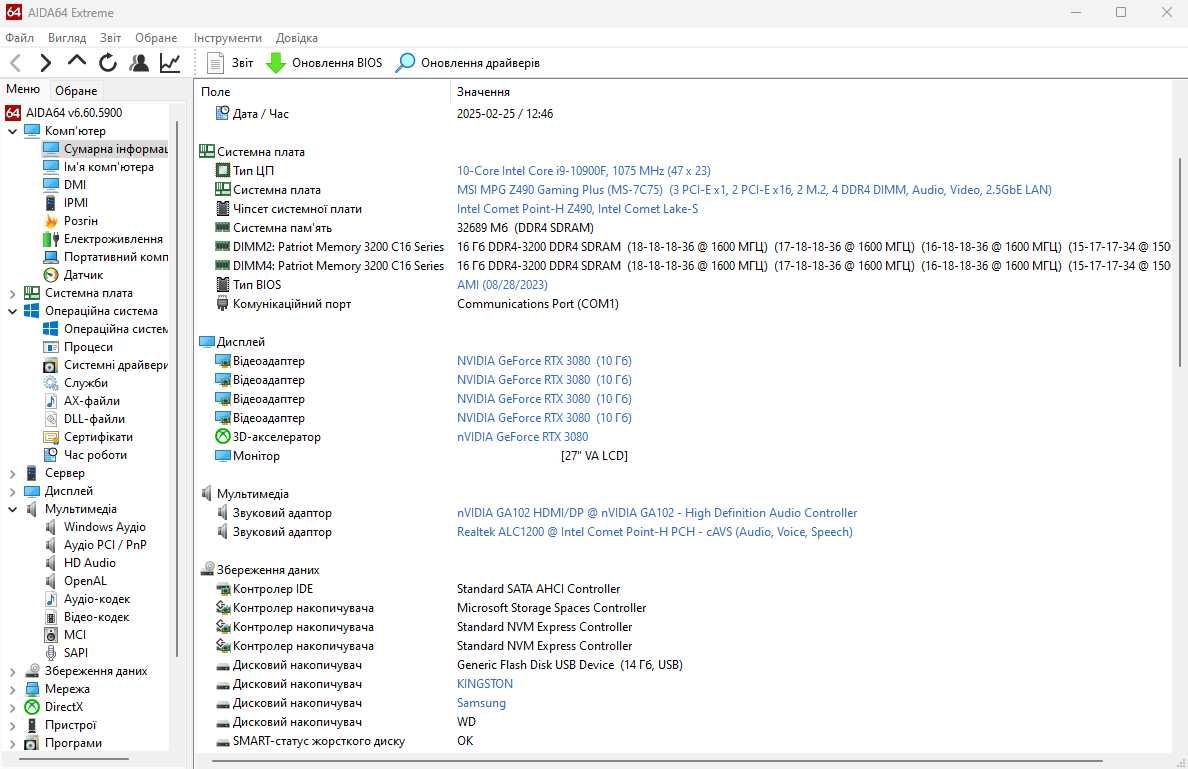Image resolution: width=1188 pixels, height=769 pixels.
Task: Click the refresh toolbar icon
Action: tap(108, 63)
